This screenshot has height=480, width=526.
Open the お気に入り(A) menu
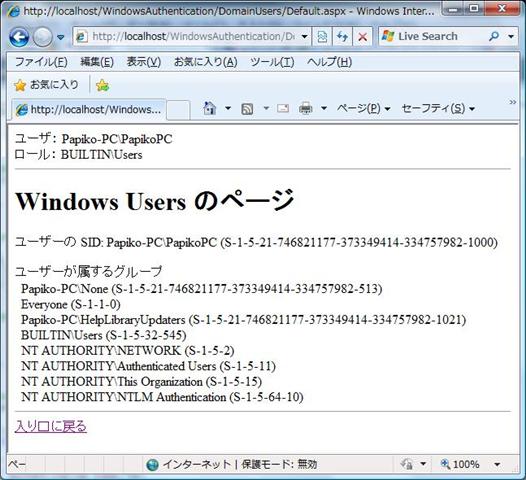(x=205, y=62)
